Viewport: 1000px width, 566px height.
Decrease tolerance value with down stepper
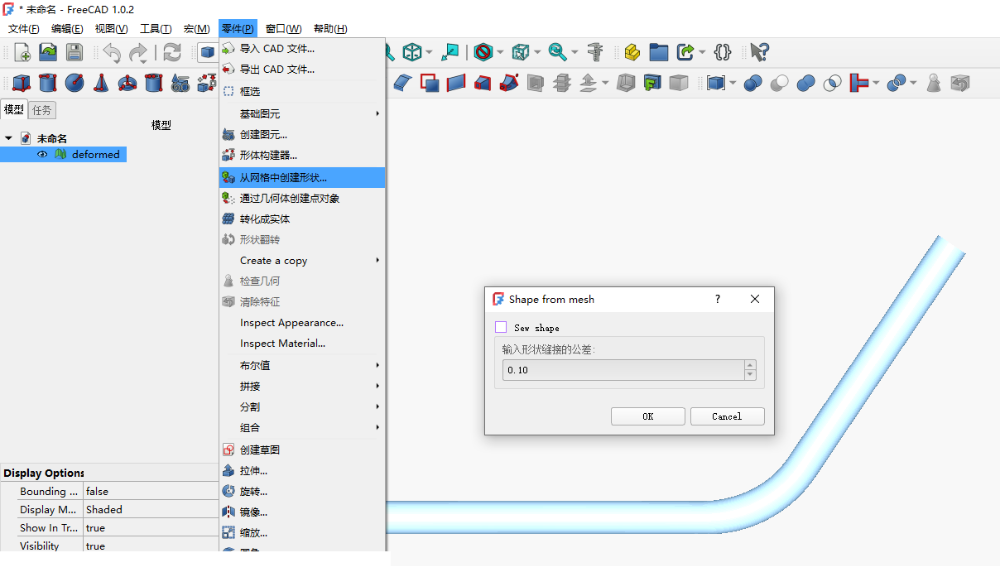(750, 375)
